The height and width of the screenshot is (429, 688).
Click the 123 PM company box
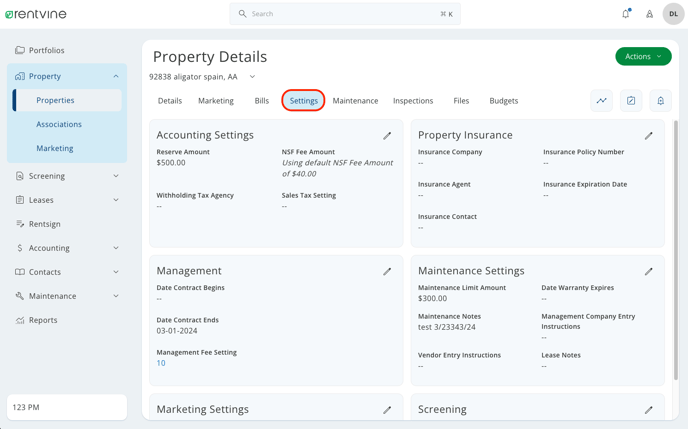(x=67, y=408)
